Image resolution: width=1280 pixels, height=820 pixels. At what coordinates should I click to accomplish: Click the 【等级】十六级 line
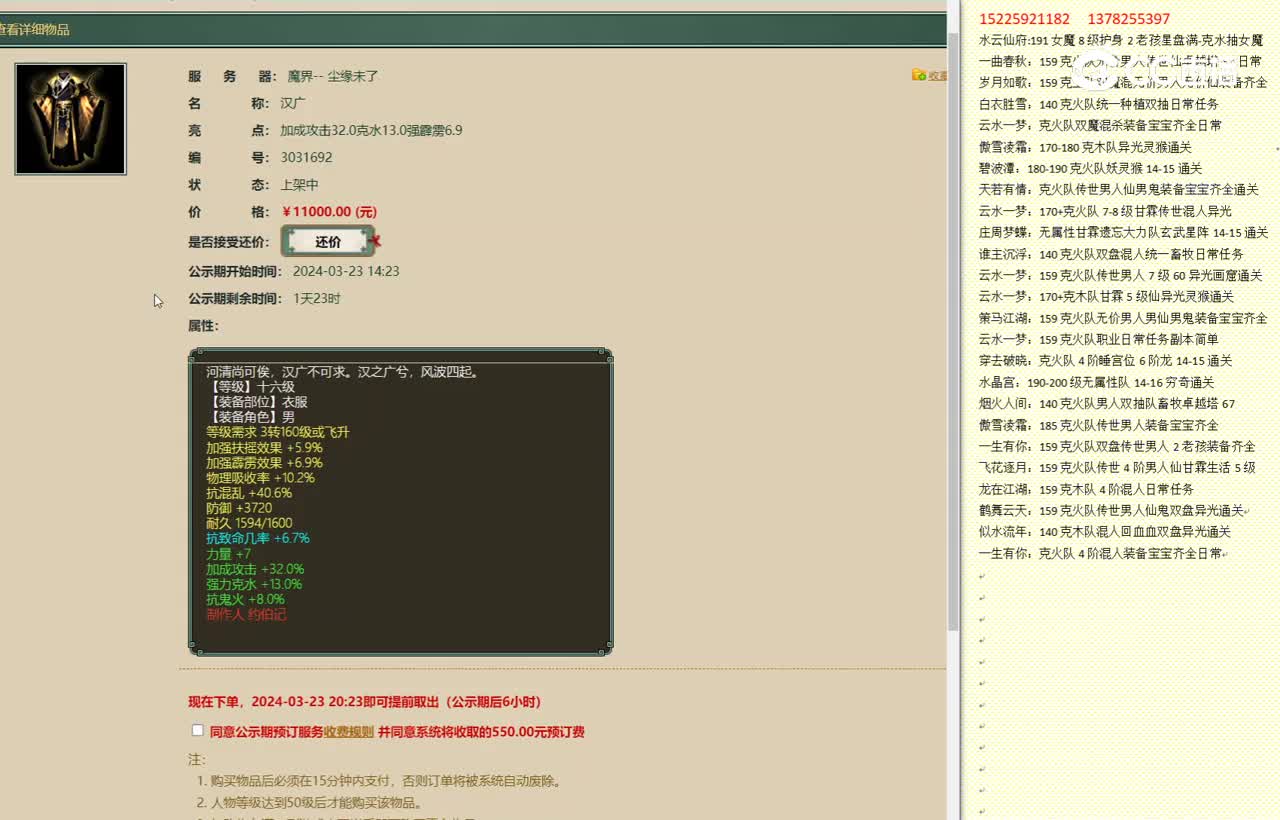click(250, 387)
